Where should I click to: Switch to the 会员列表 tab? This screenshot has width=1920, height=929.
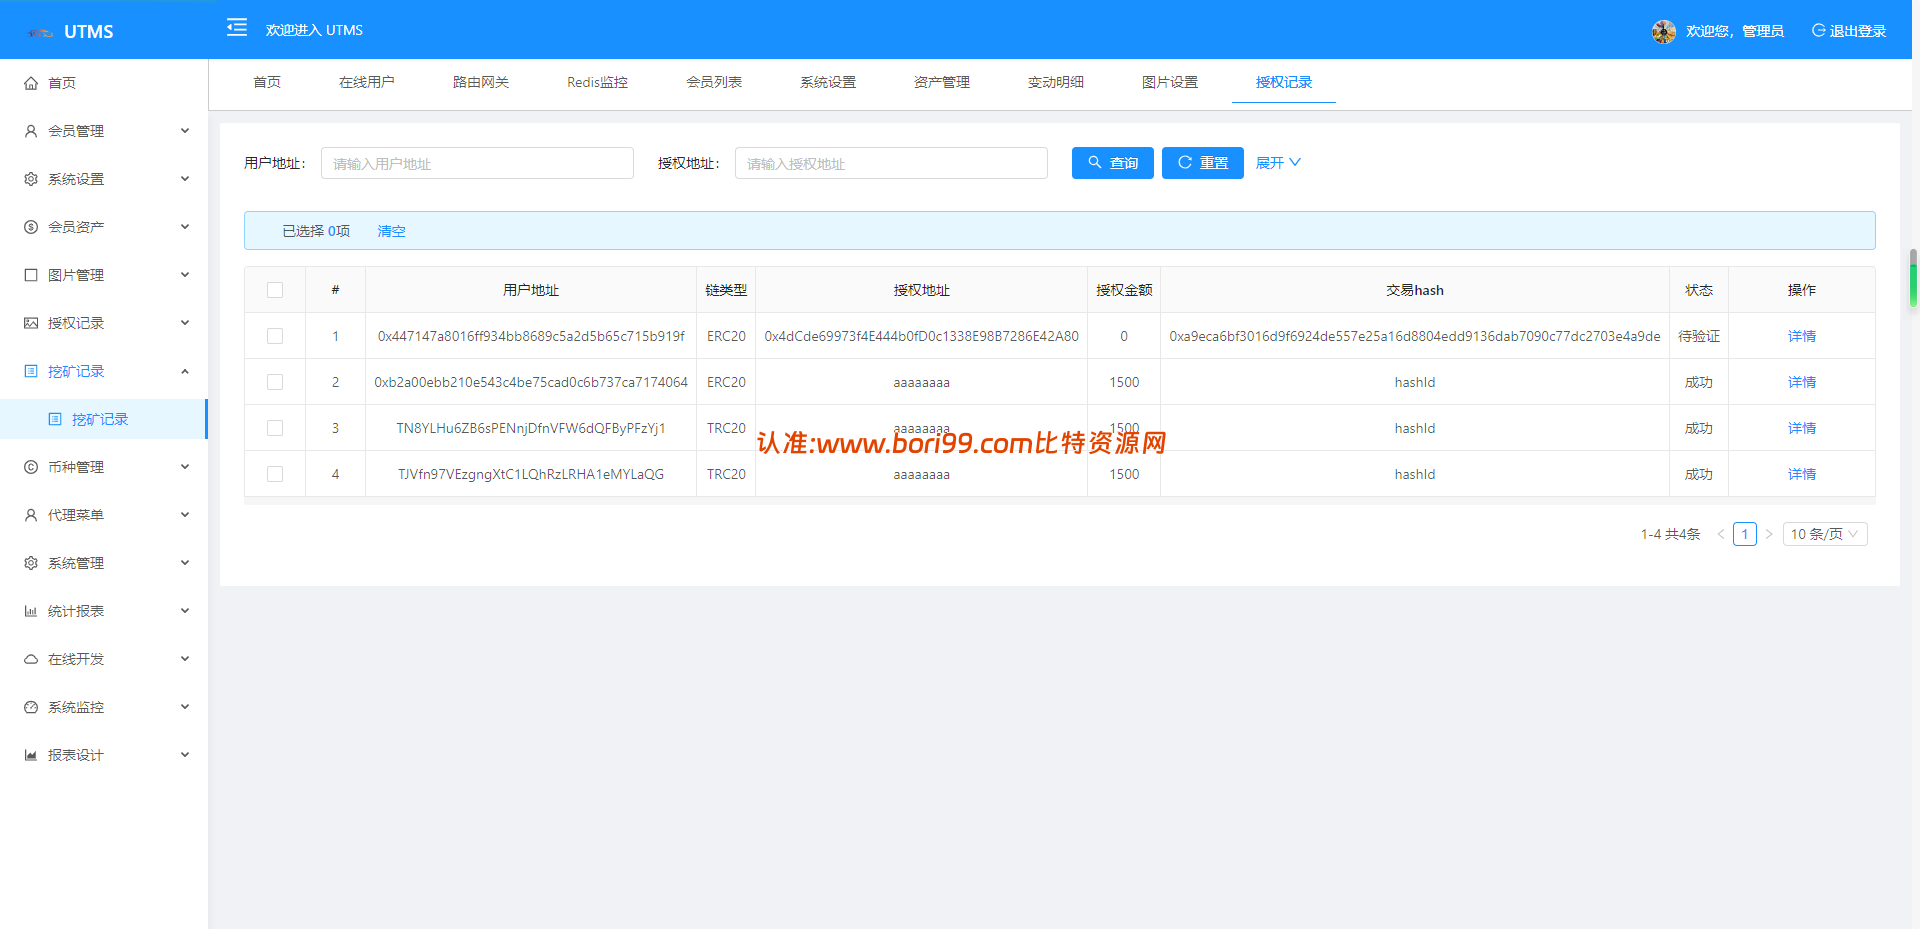click(714, 82)
